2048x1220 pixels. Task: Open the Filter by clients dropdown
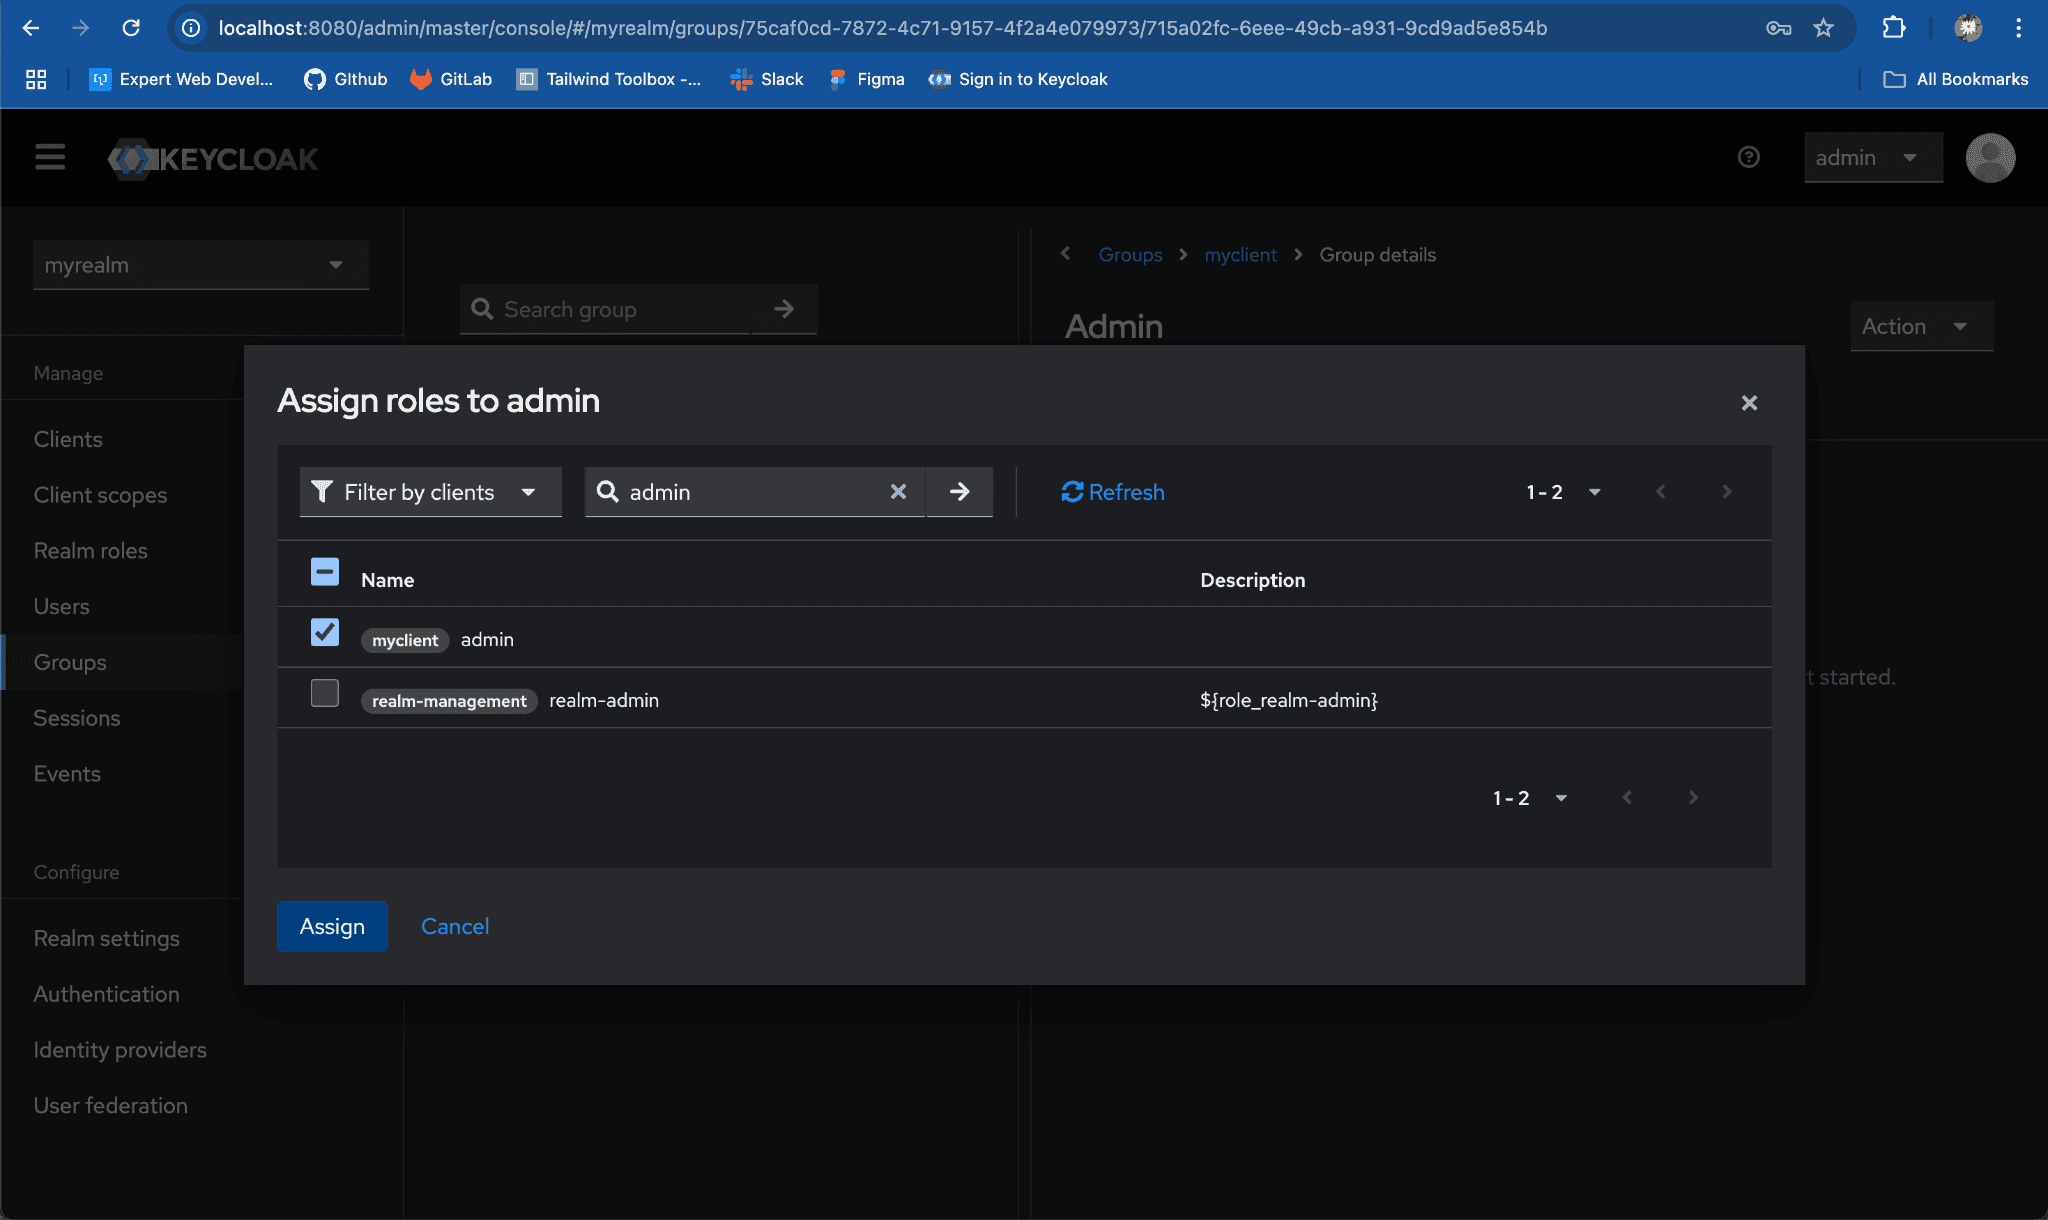click(x=430, y=492)
